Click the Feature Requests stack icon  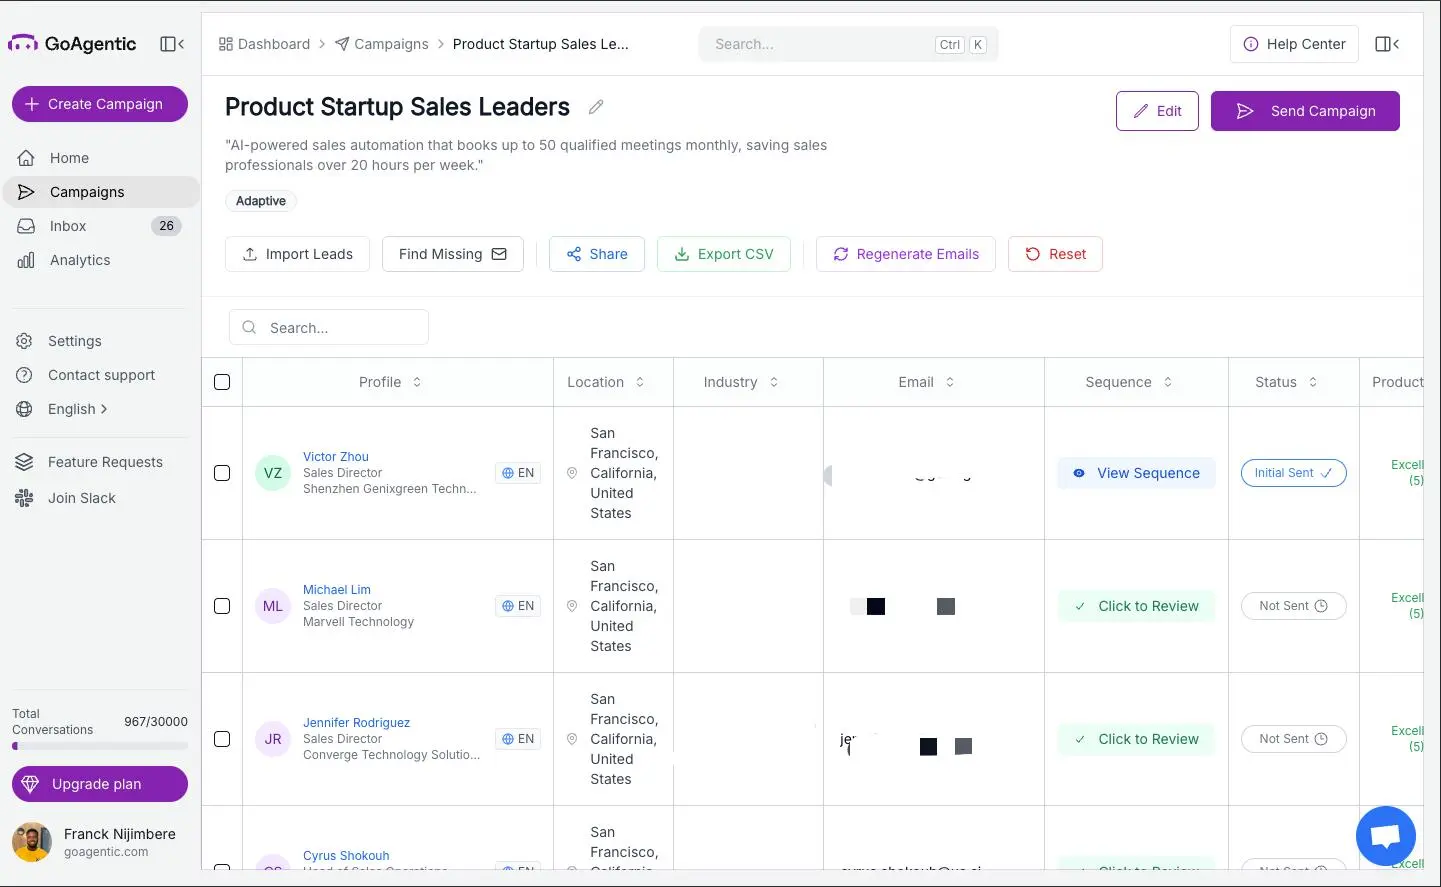click(24, 462)
